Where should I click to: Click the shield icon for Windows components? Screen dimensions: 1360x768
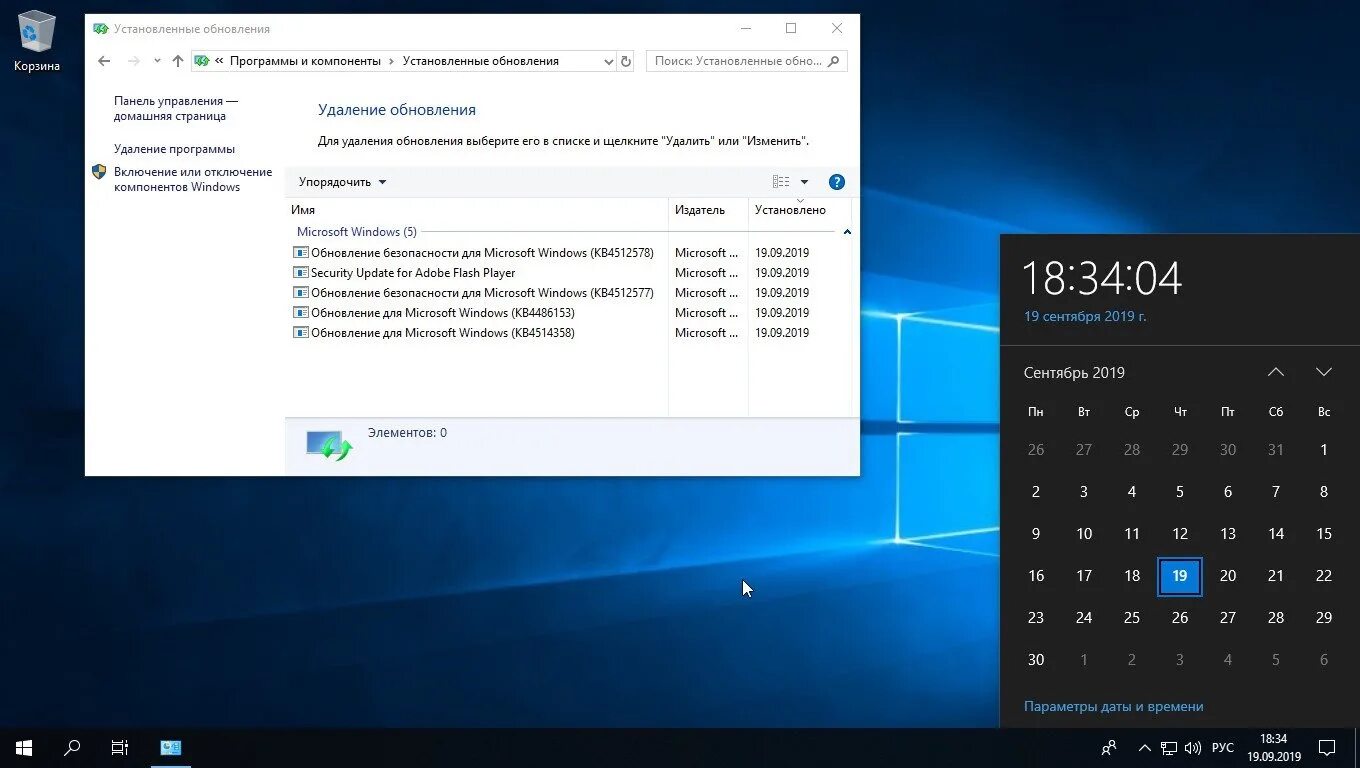pos(99,172)
